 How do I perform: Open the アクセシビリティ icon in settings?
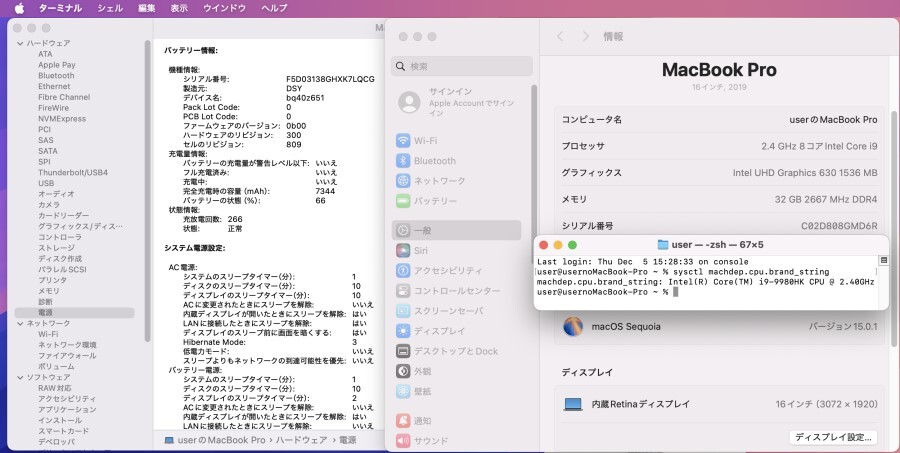[403, 270]
